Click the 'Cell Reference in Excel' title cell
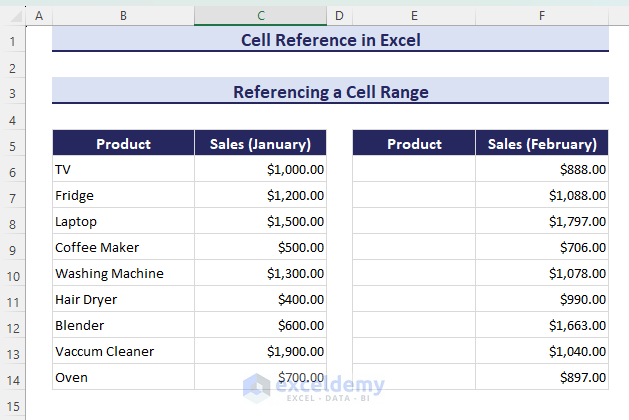This screenshot has width=629, height=420. click(330, 41)
